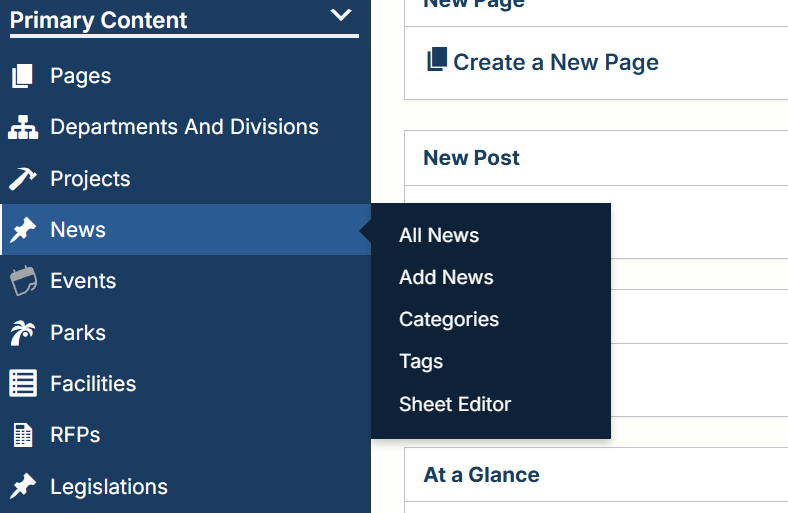Open the Facilities list

click(x=93, y=384)
